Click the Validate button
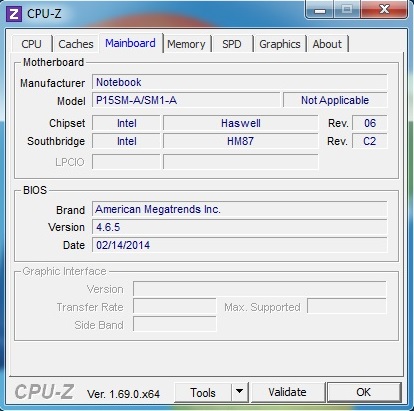 coord(288,392)
